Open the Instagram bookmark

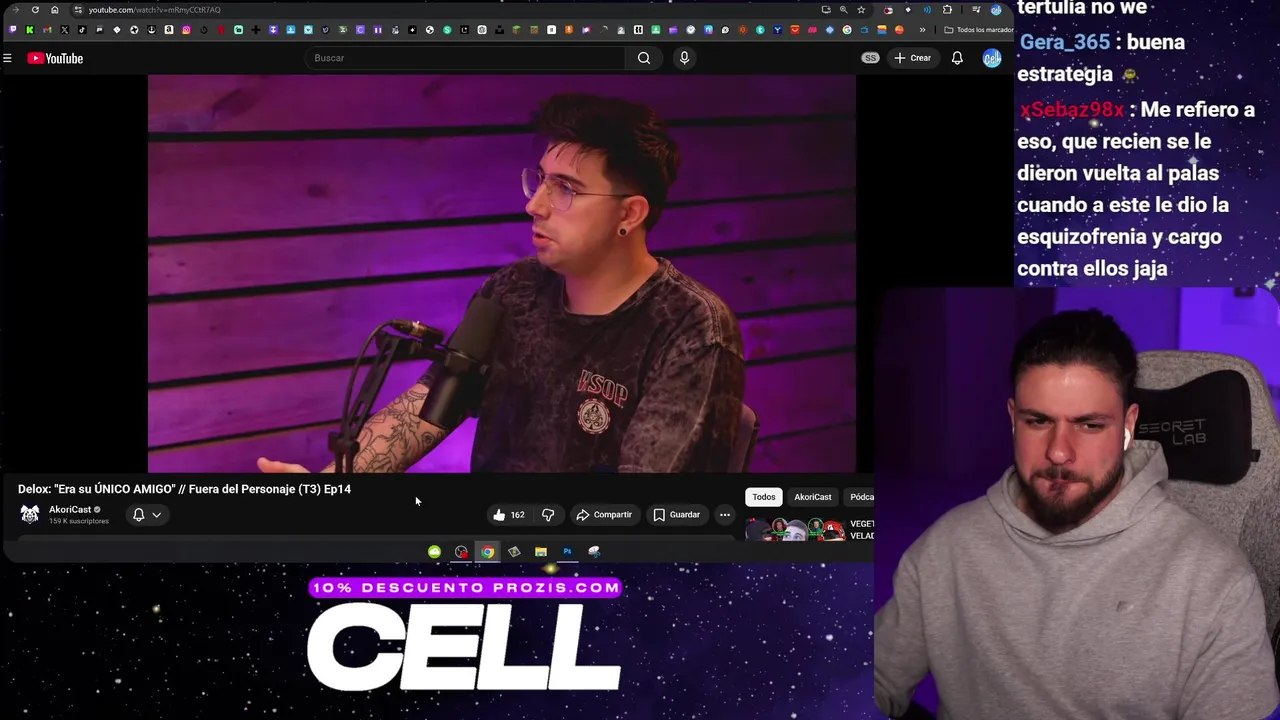coord(186,30)
